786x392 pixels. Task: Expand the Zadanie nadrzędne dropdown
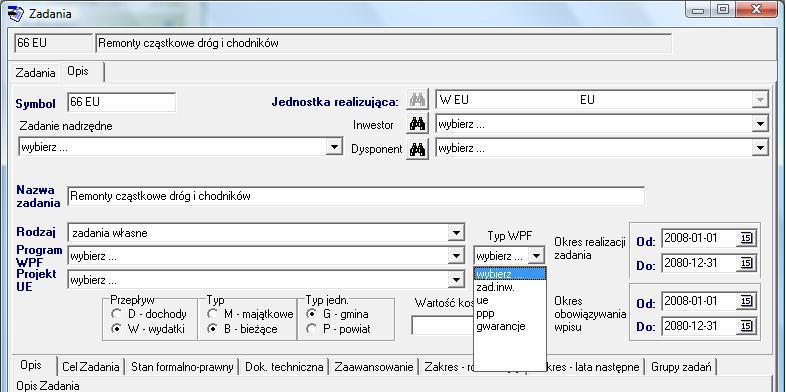(x=334, y=147)
